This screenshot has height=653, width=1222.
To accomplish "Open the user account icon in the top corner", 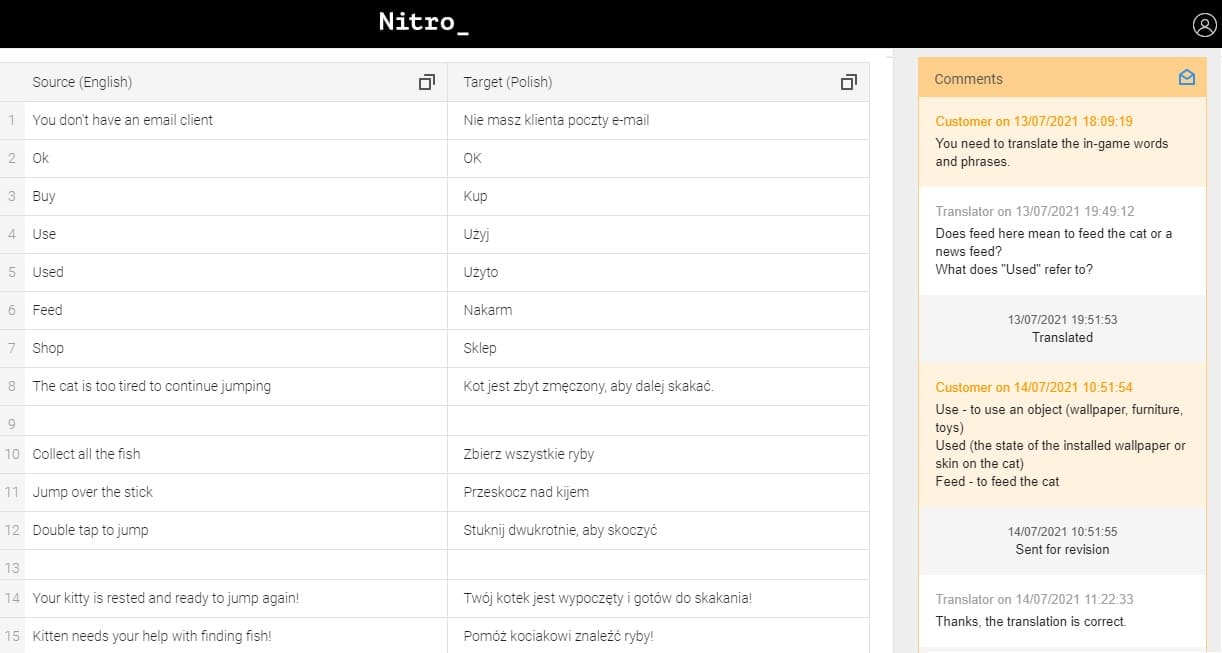I will click(x=1203, y=24).
